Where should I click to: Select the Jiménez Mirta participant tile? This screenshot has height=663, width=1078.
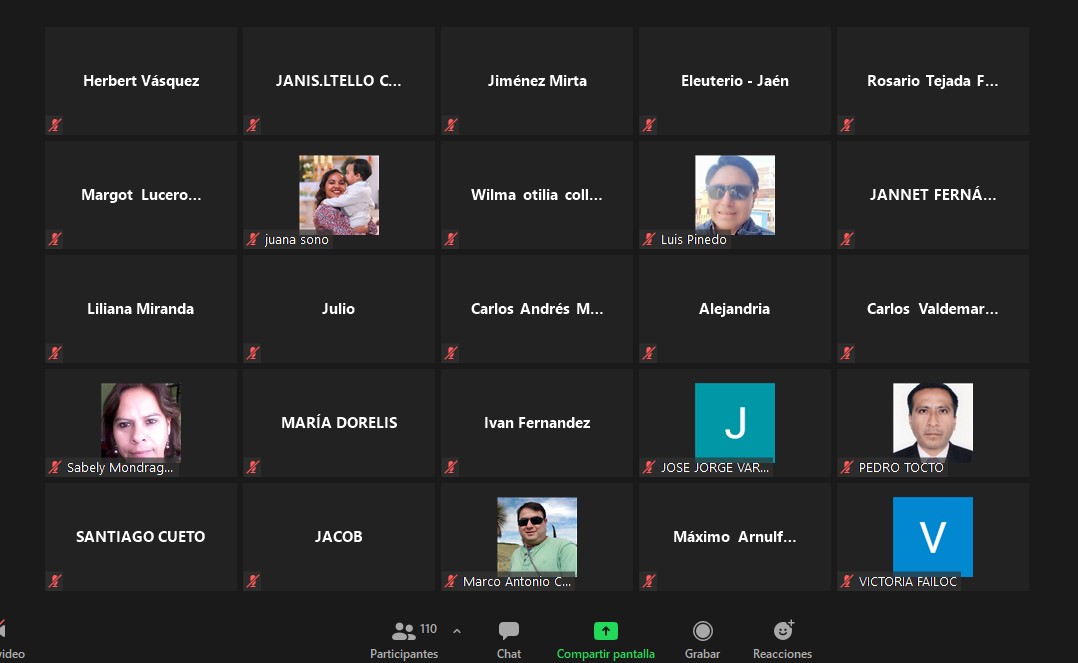click(537, 81)
